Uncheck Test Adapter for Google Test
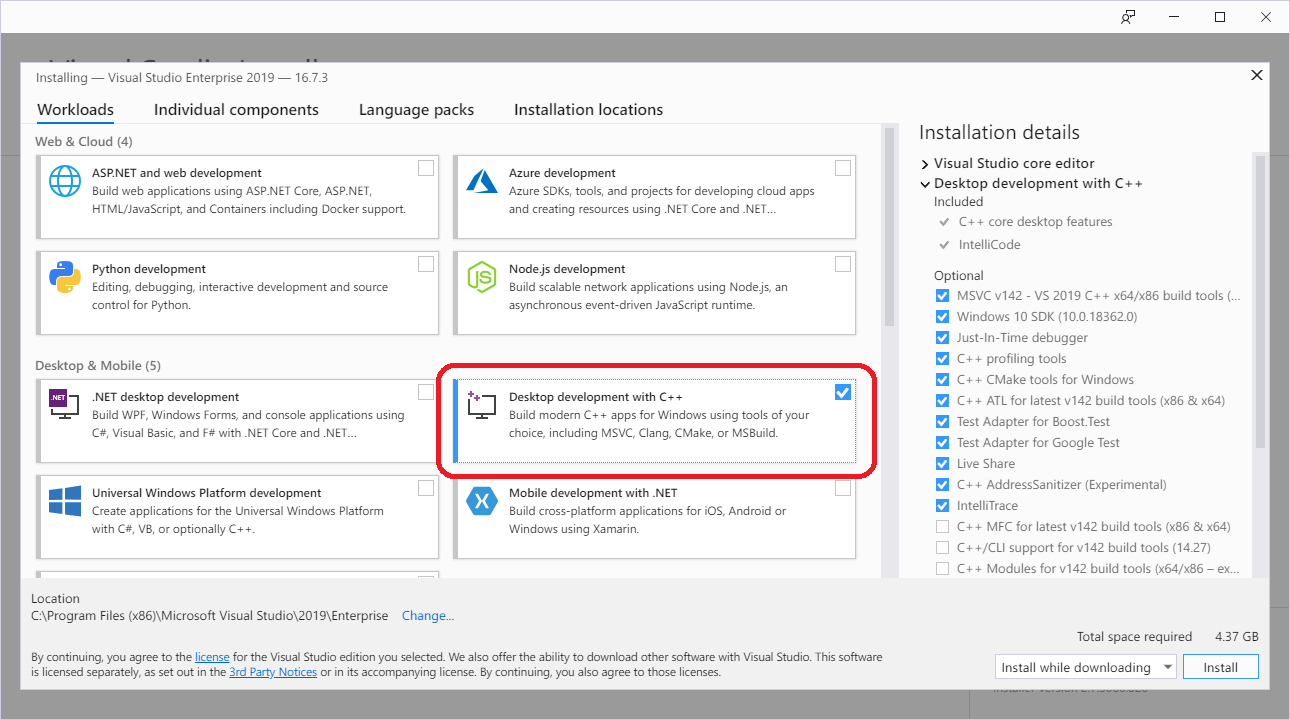Viewport: 1290px width, 720px height. coord(942,443)
